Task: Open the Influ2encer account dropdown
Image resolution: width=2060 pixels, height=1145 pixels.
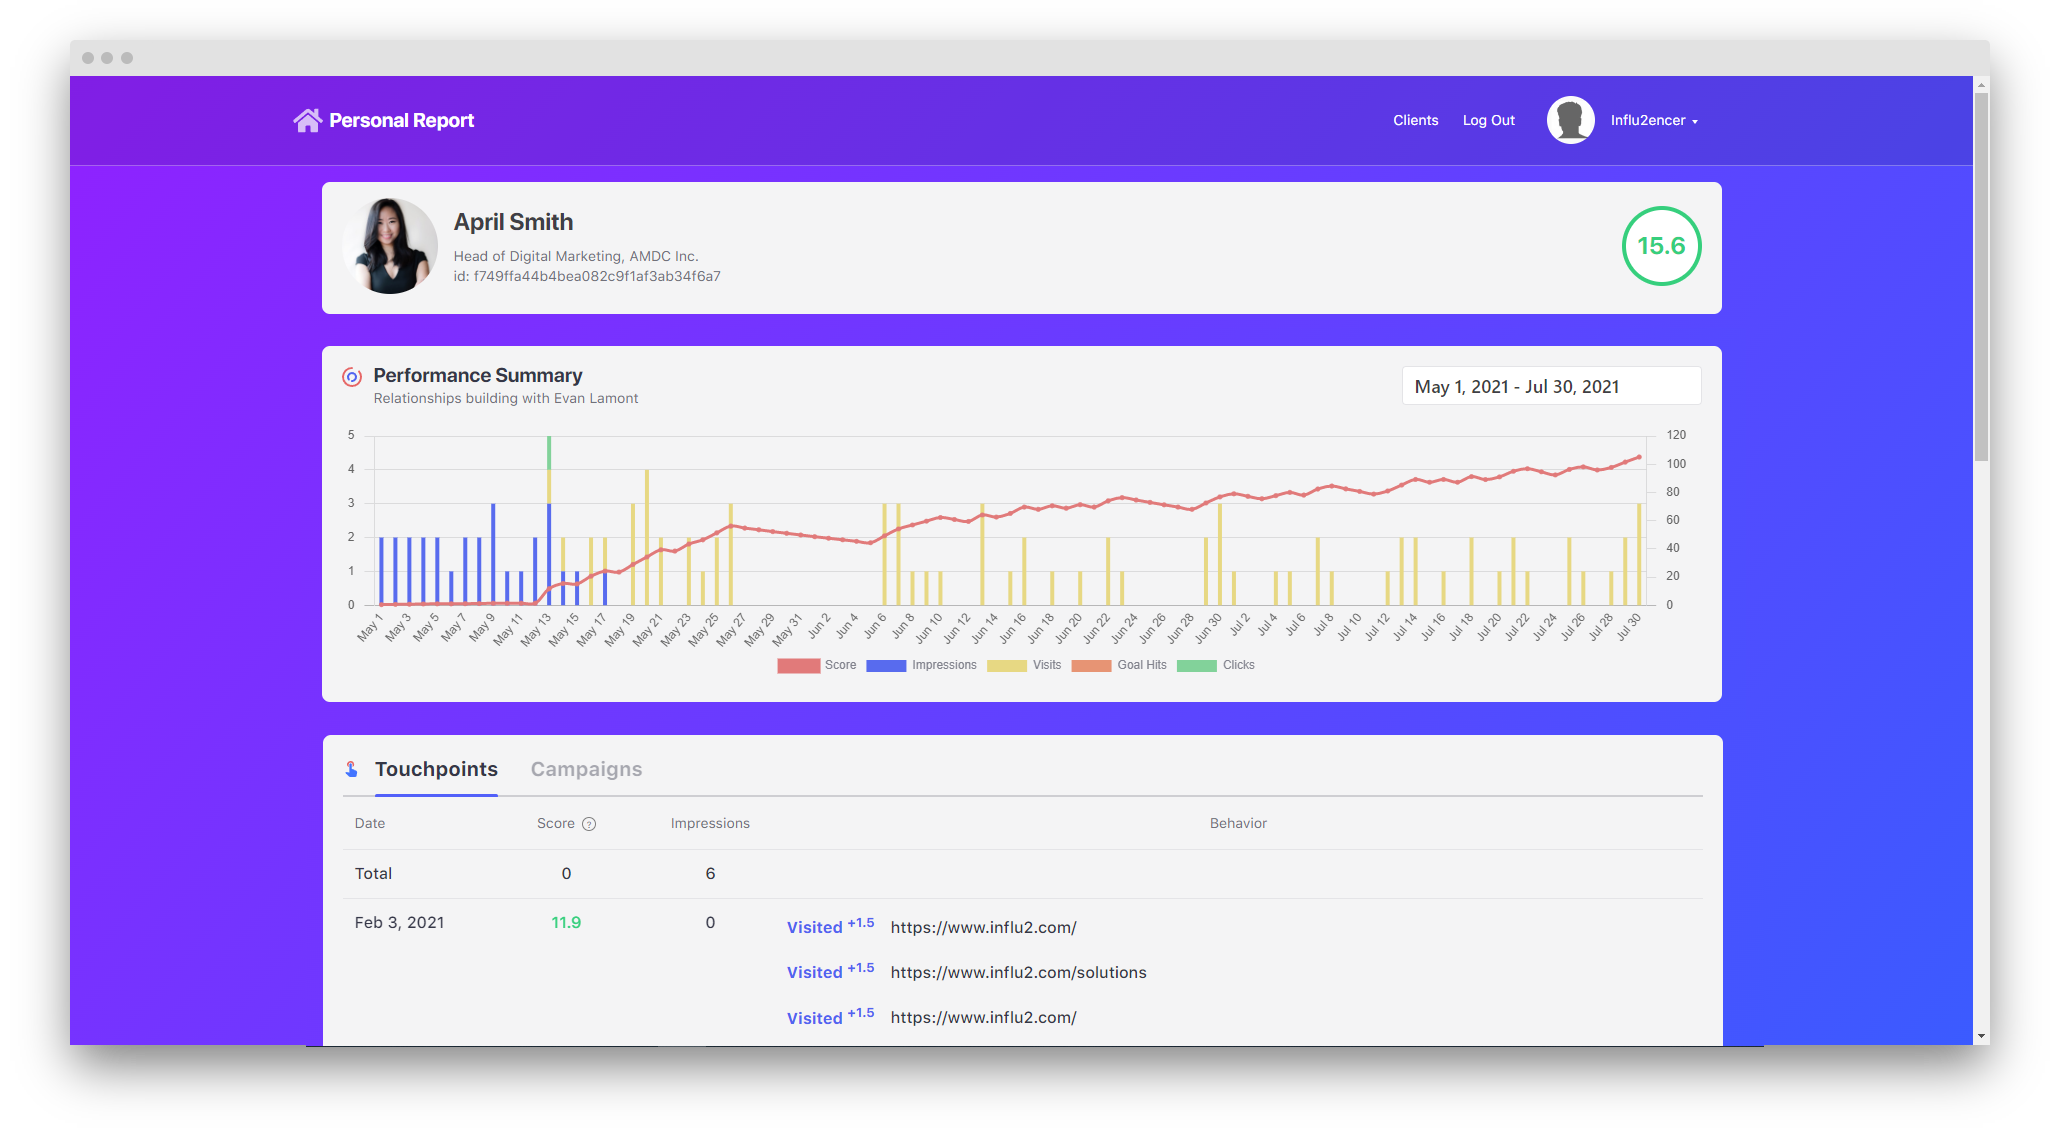Action: (x=1654, y=120)
